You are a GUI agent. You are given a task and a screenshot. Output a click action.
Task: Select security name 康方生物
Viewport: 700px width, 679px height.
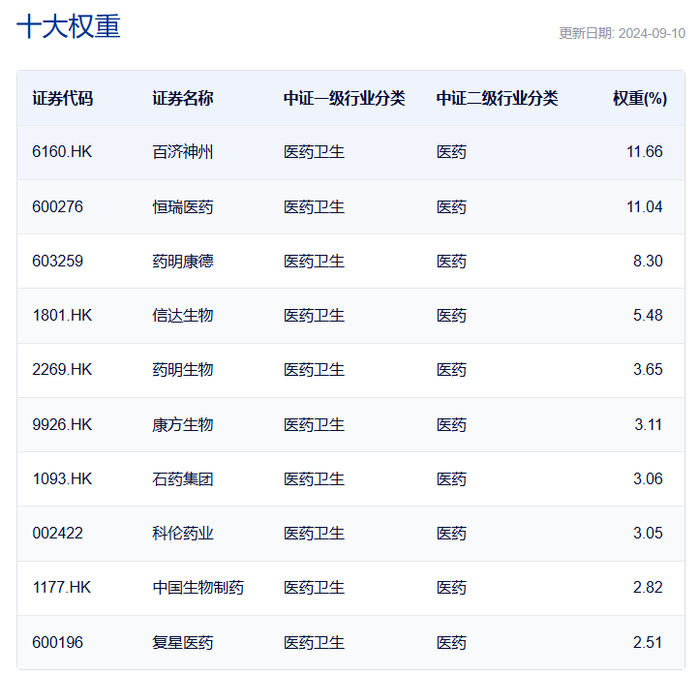(x=183, y=425)
